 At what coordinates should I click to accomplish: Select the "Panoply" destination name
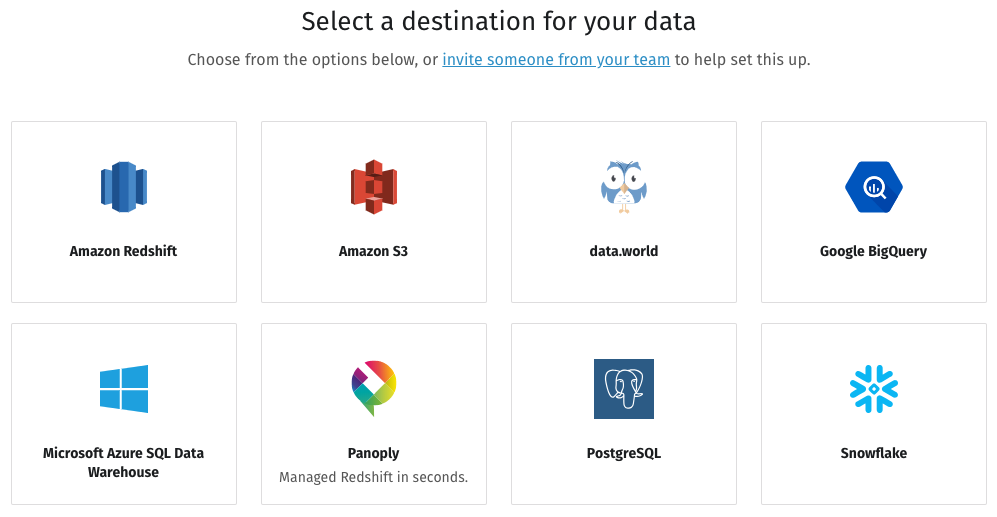click(374, 454)
